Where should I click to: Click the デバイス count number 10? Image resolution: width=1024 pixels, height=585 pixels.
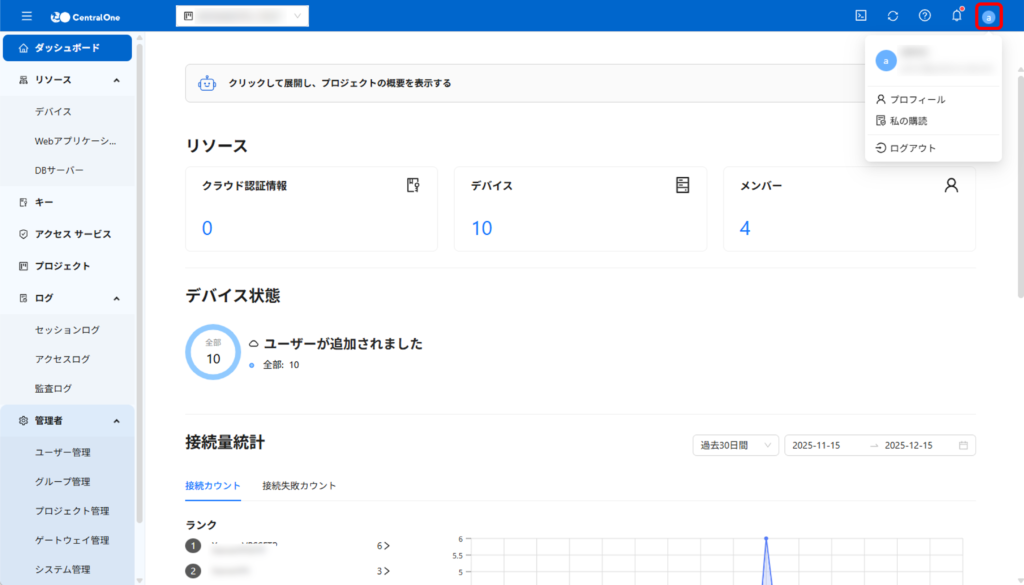tap(482, 229)
